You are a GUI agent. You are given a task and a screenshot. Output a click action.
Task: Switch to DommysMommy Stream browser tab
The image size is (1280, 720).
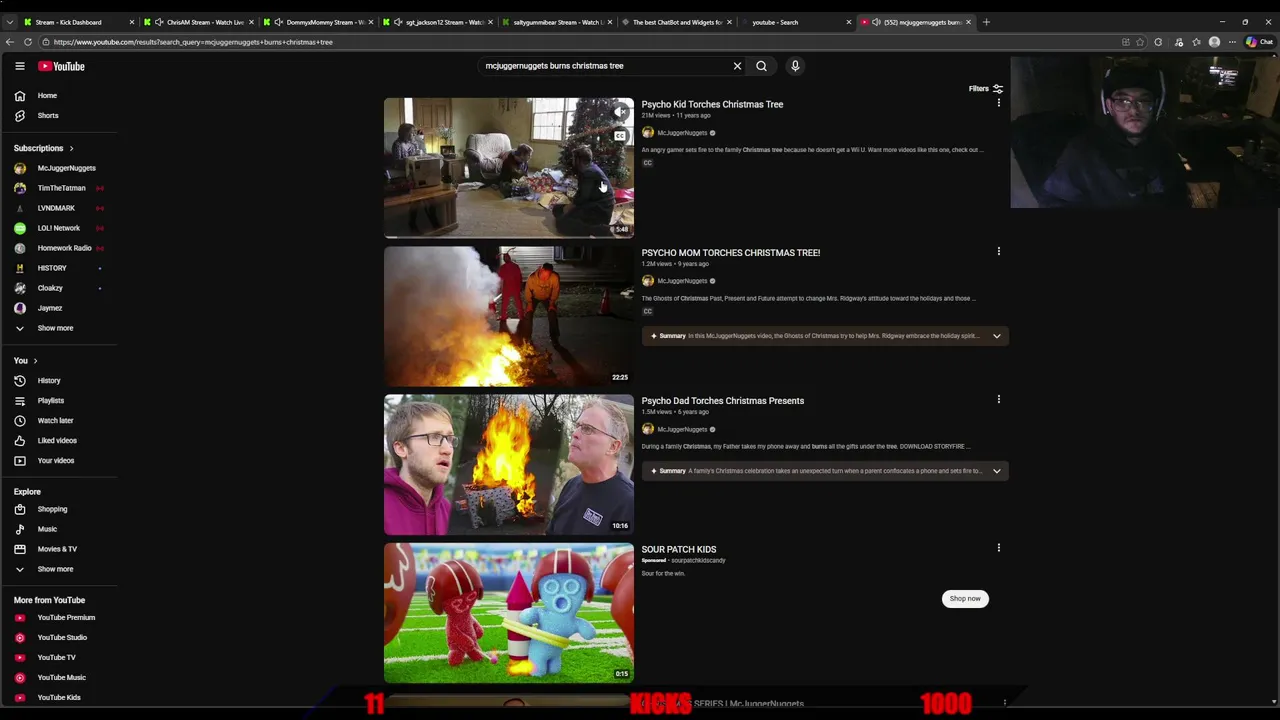click(x=319, y=22)
